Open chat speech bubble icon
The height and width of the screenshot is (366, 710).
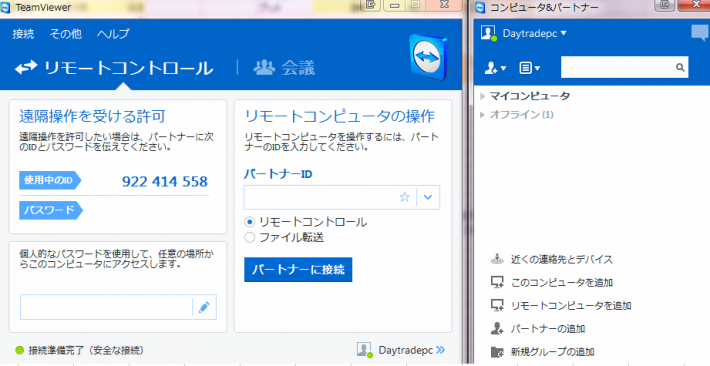point(700,33)
